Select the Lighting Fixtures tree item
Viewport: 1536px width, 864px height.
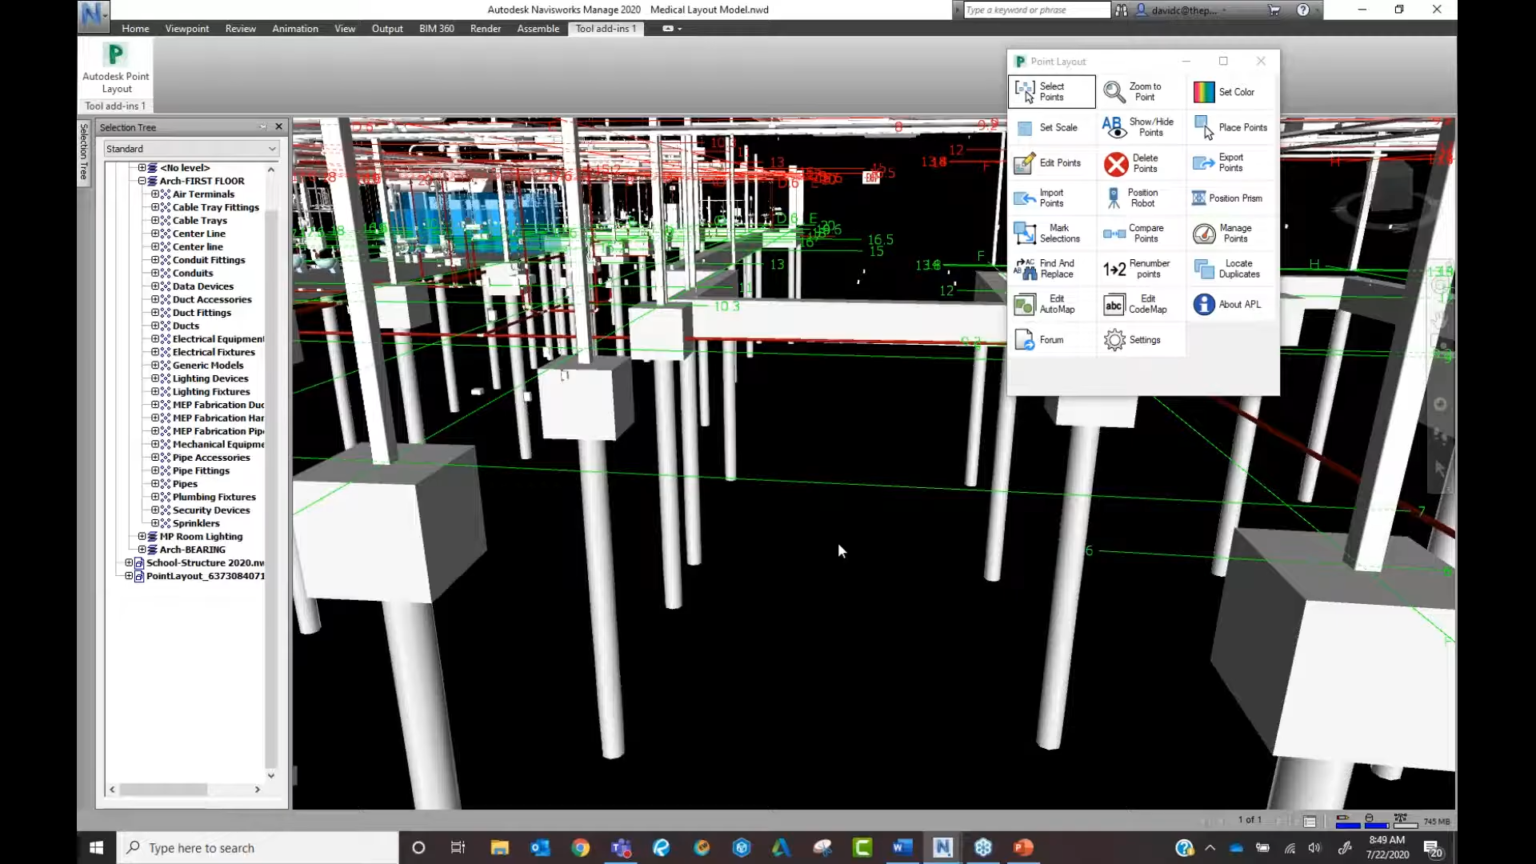coord(211,392)
